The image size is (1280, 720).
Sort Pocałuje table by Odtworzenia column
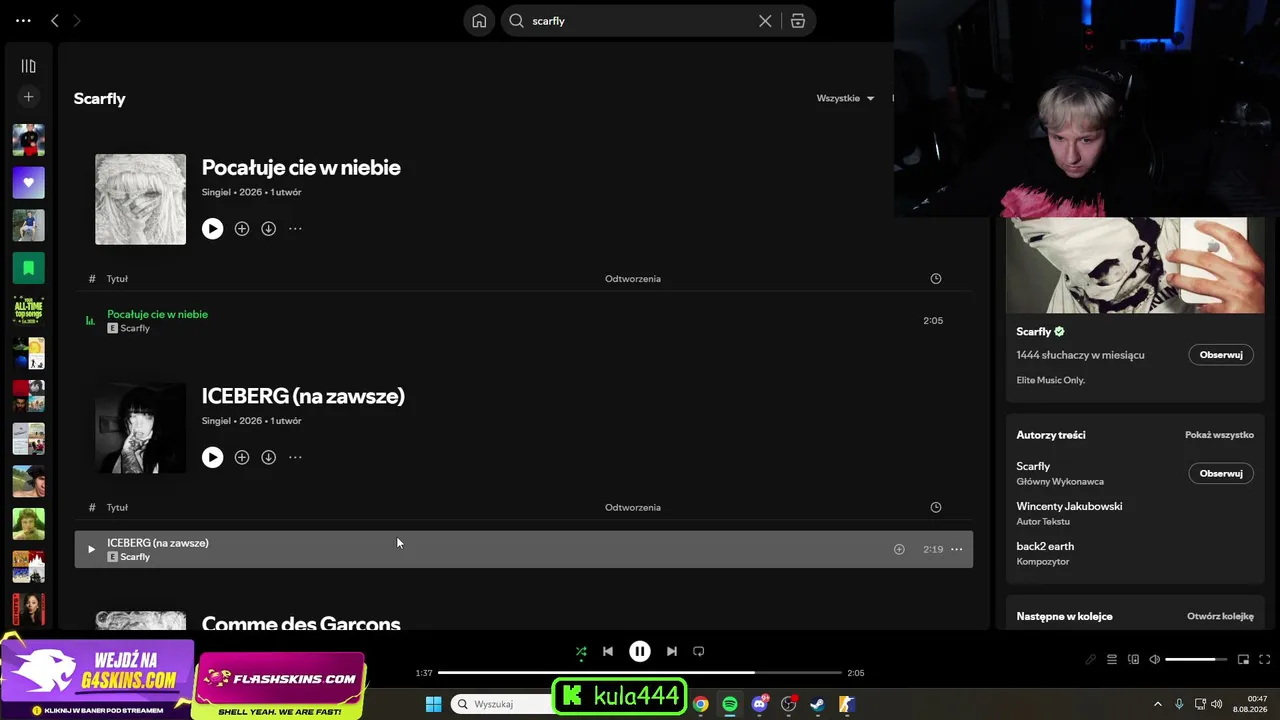click(x=633, y=279)
